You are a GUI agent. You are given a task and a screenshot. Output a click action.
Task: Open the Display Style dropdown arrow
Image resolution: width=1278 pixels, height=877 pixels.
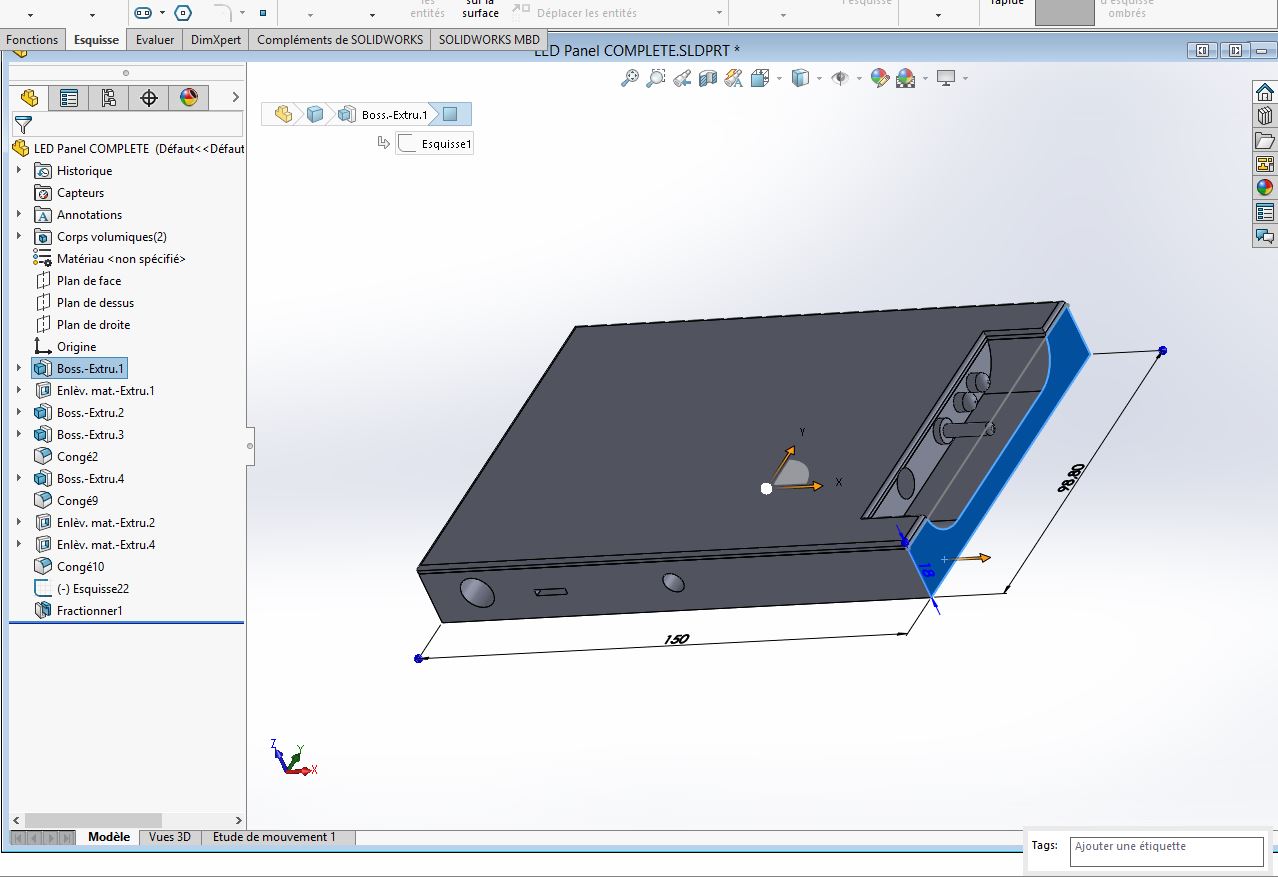click(819, 78)
